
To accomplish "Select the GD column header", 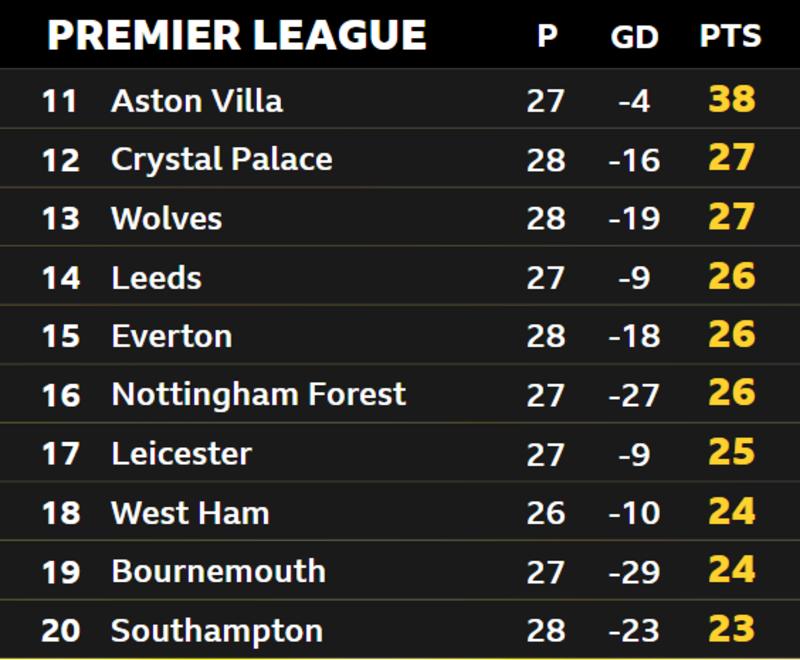I will pos(634,37).
